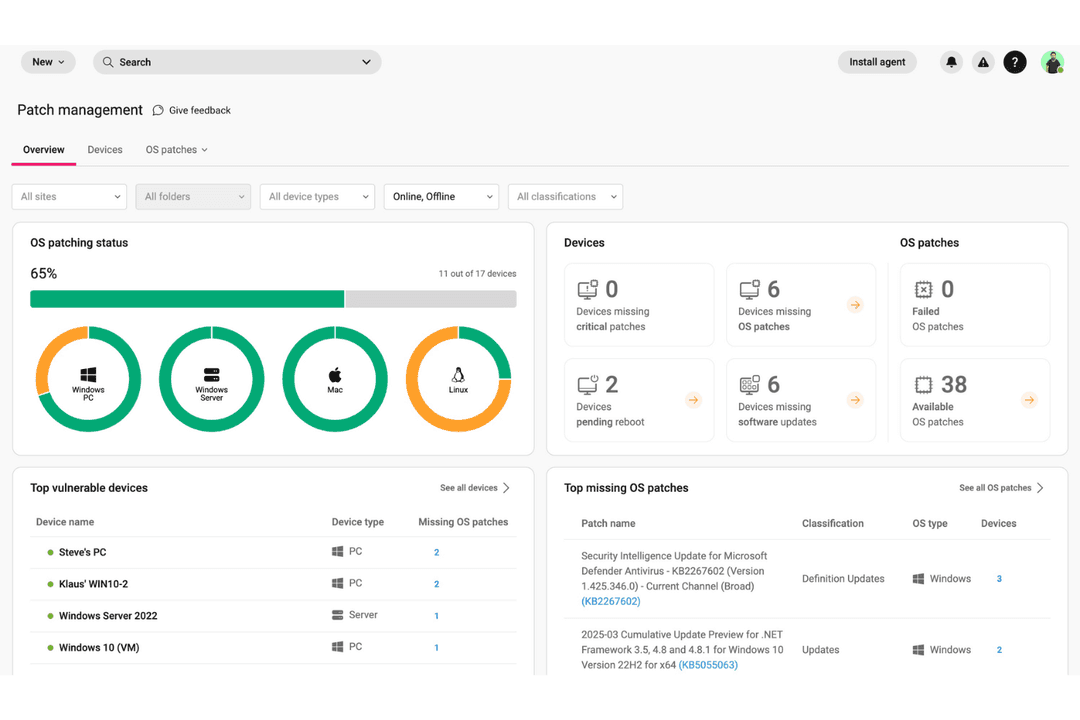Image resolution: width=1080 pixels, height=720 pixels.
Task: Open the New dropdown button
Action: (48, 62)
